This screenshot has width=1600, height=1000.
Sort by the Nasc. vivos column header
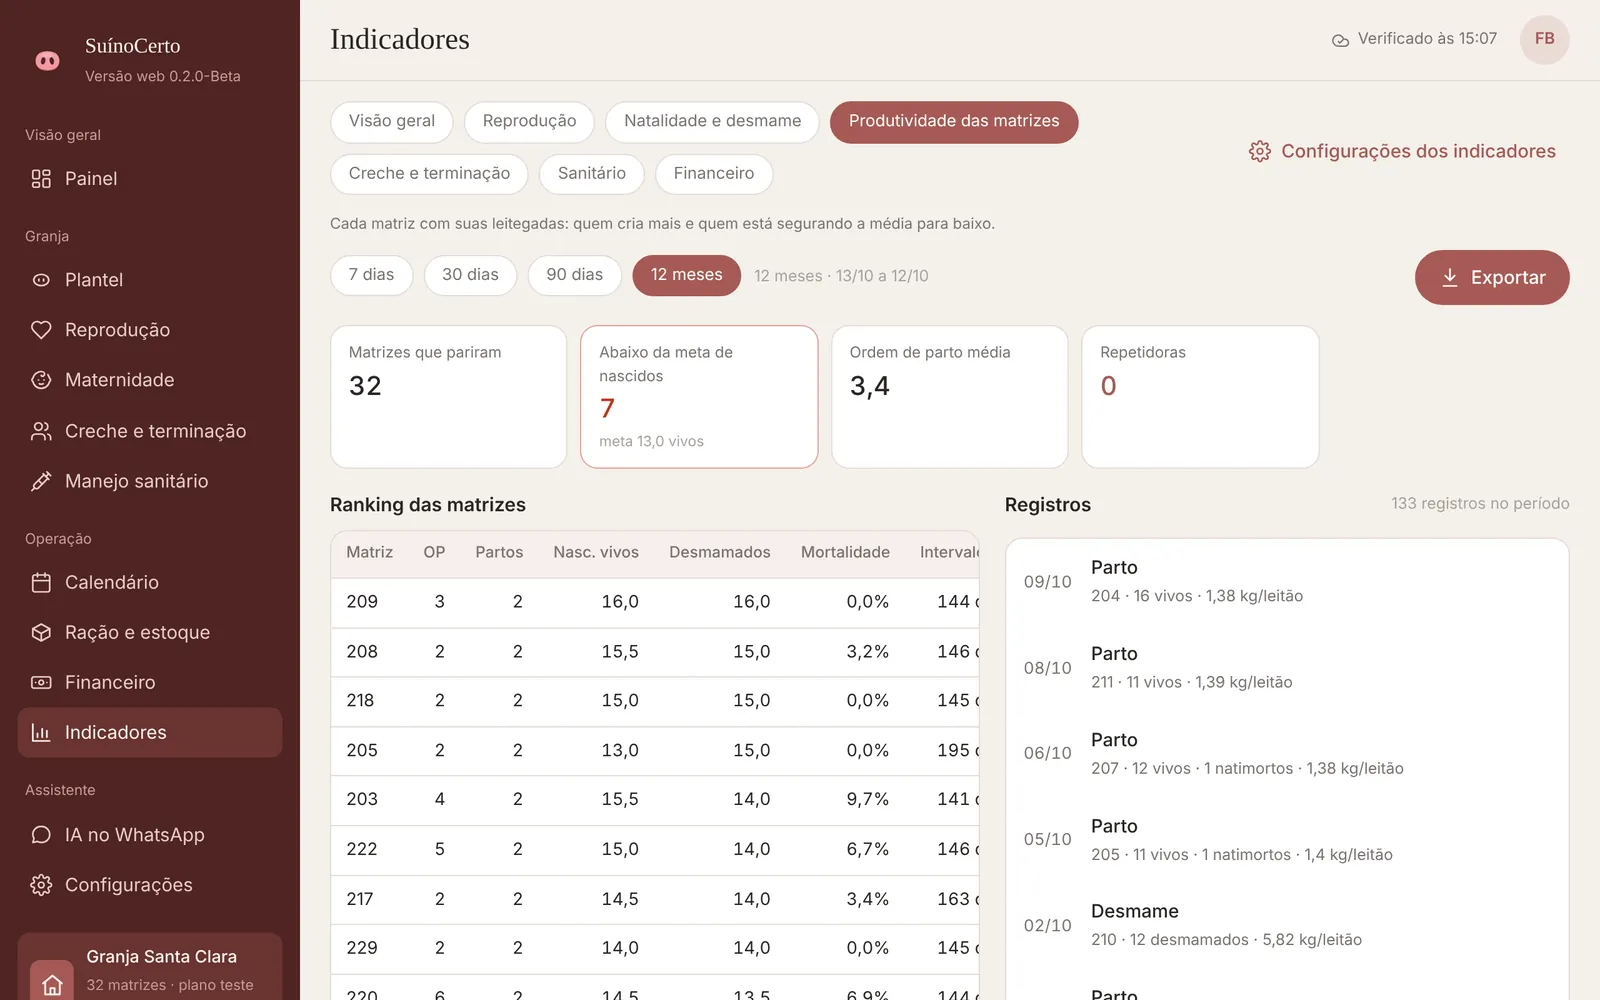[596, 552]
